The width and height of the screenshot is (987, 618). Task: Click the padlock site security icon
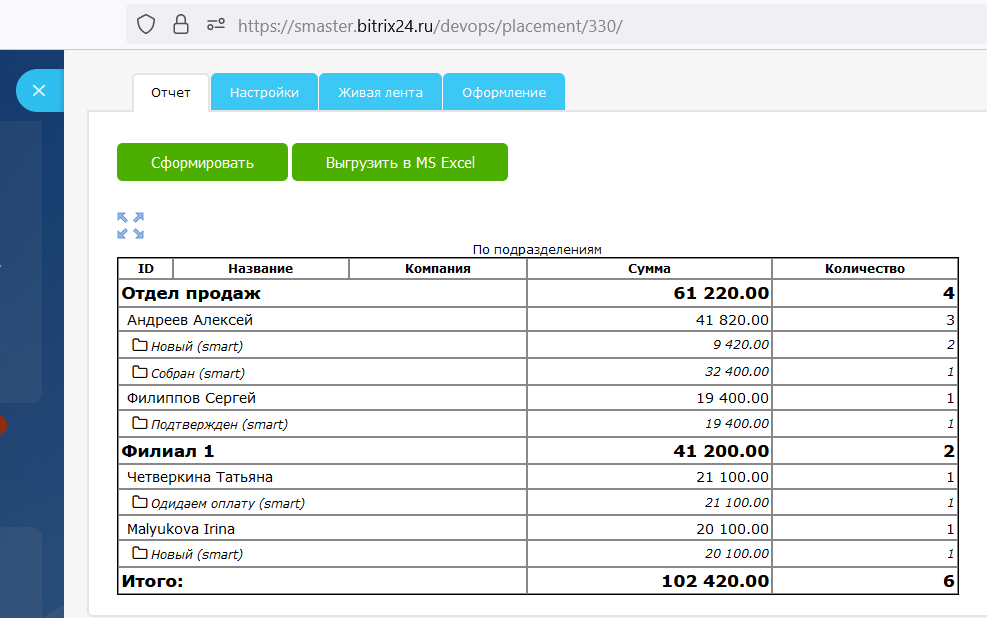click(180, 24)
